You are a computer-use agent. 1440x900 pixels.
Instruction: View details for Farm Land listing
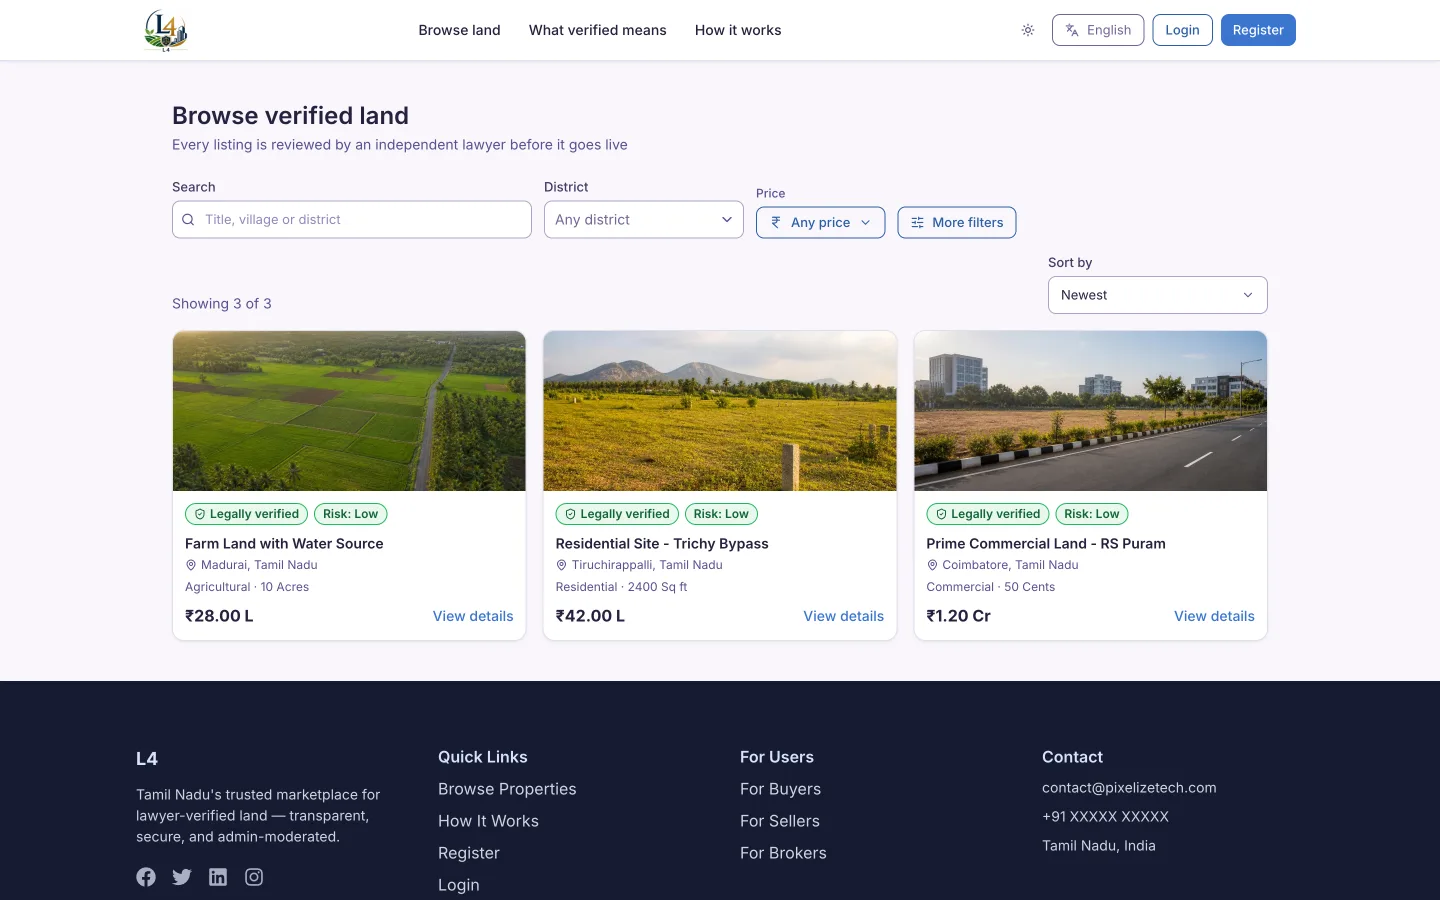473,616
